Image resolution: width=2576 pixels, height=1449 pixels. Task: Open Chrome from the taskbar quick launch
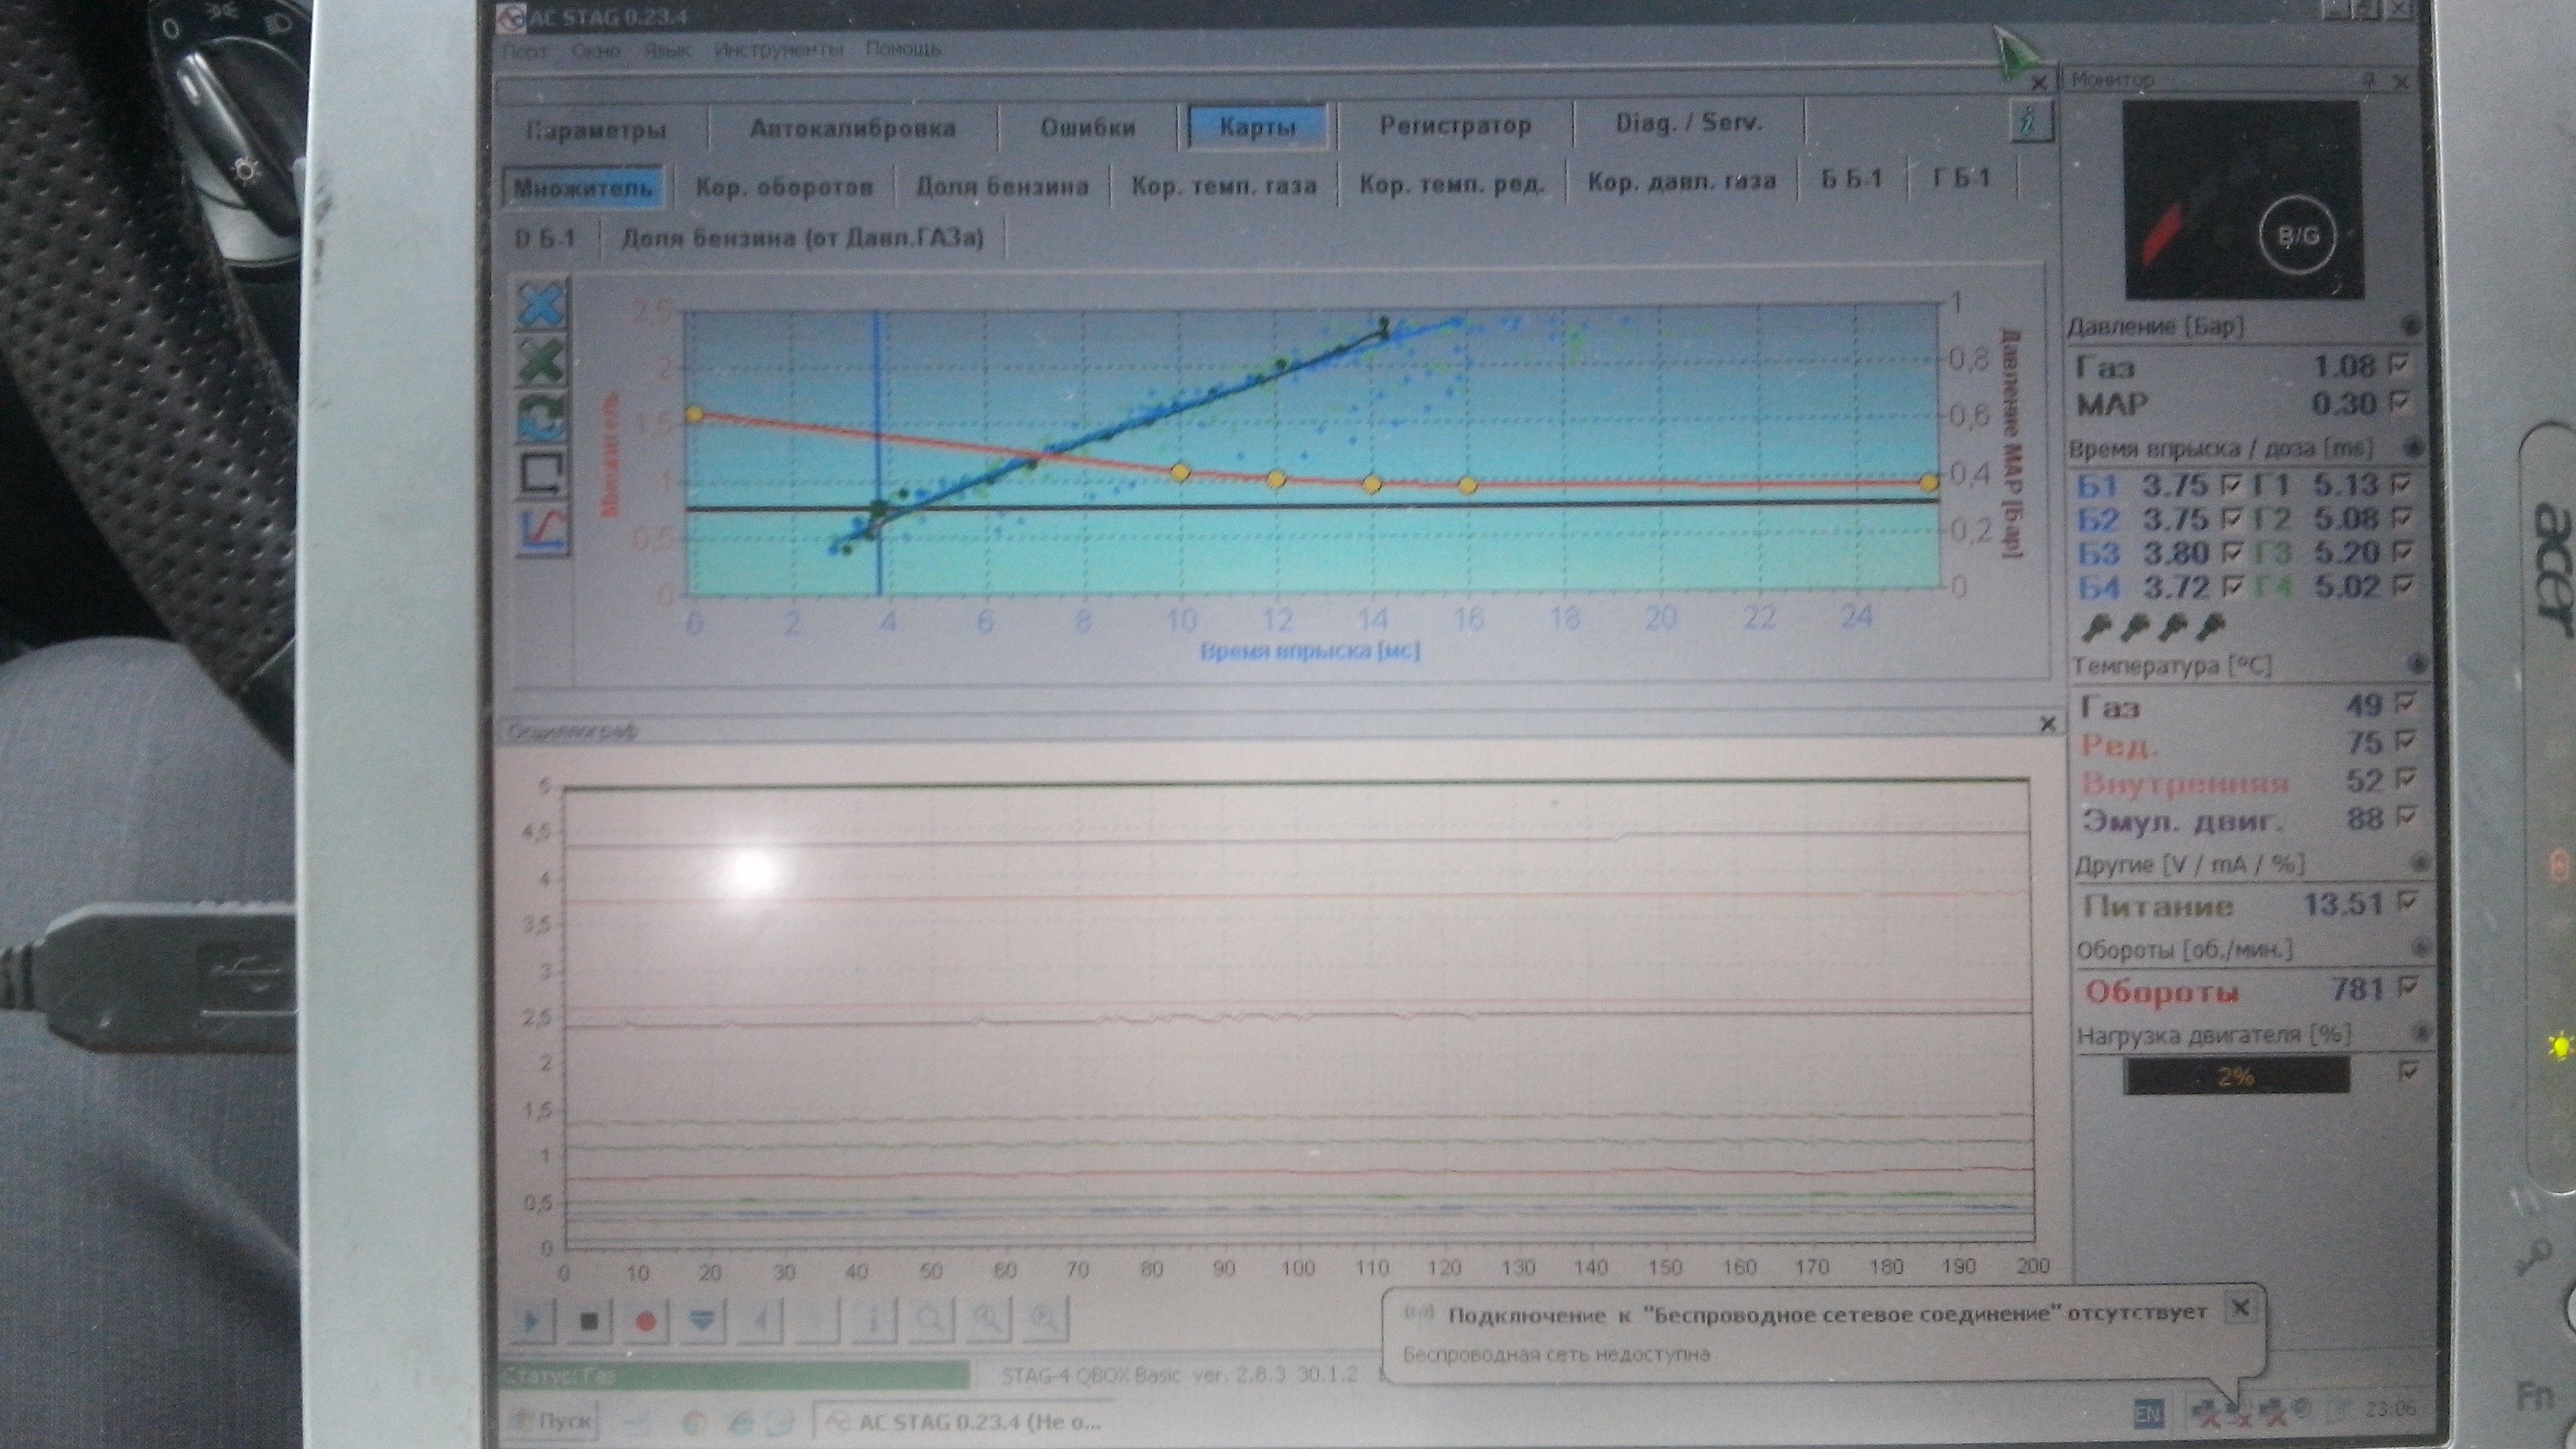tap(694, 1422)
